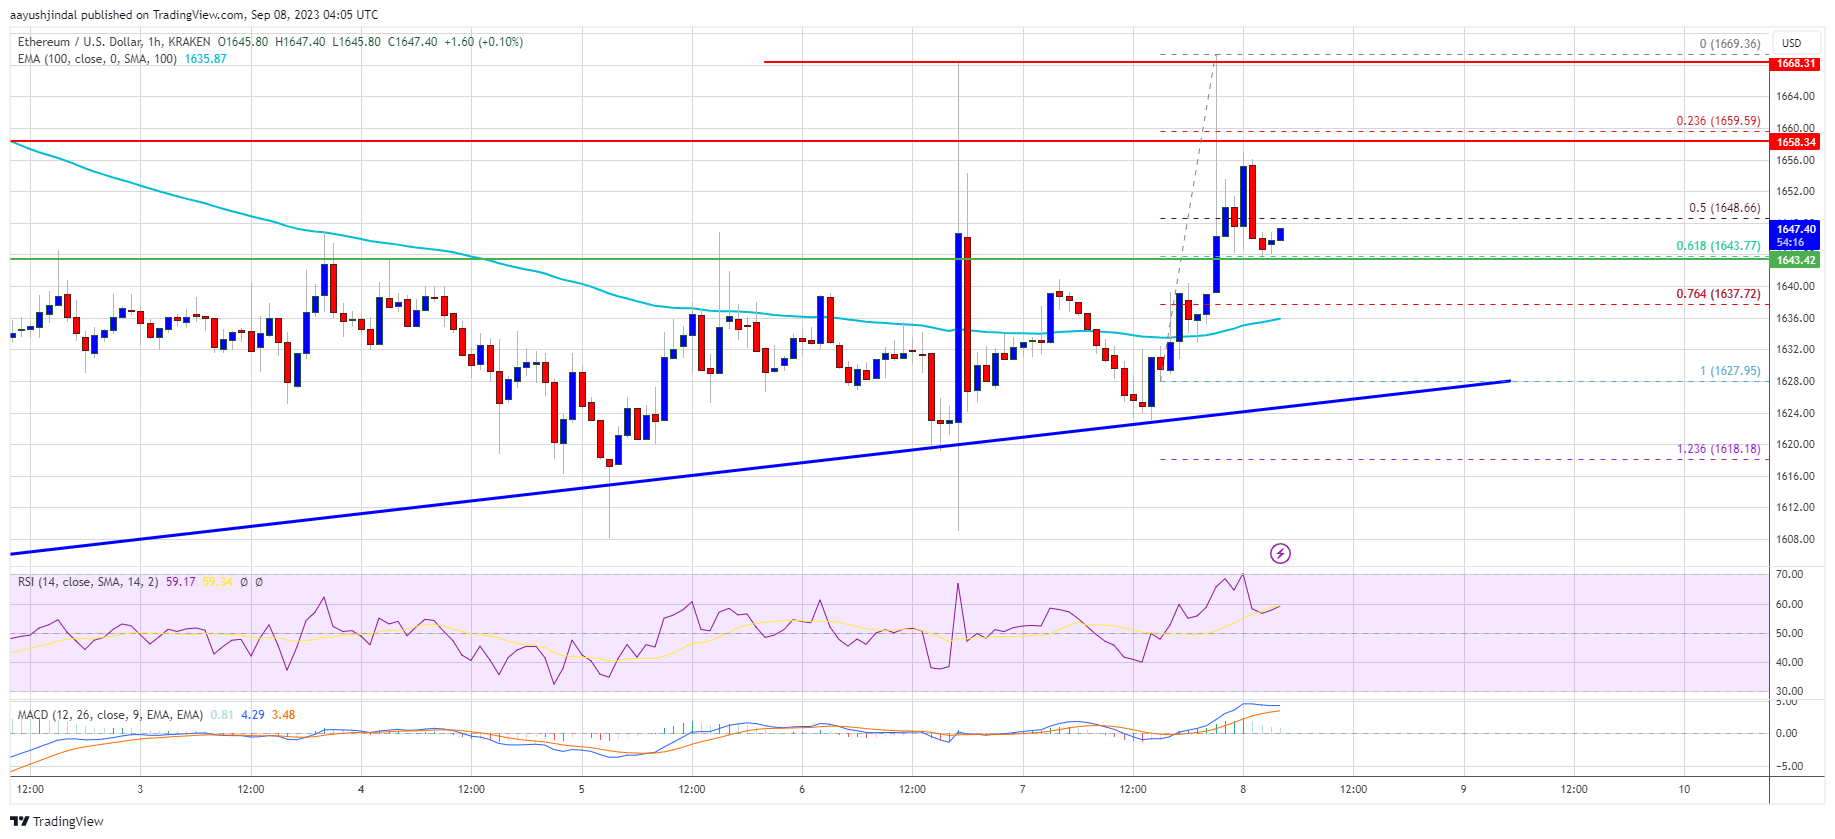This screenshot has width=1835, height=839.
Task: Click the date label 8 on time axis
Action: pyautogui.click(x=1243, y=789)
